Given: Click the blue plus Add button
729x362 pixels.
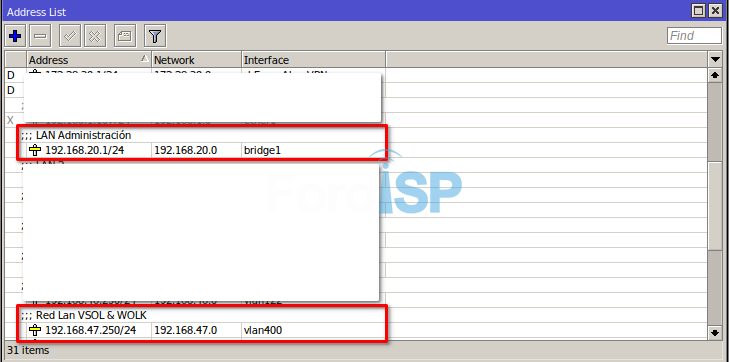Looking at the screenshot, I should click(15, 36).
